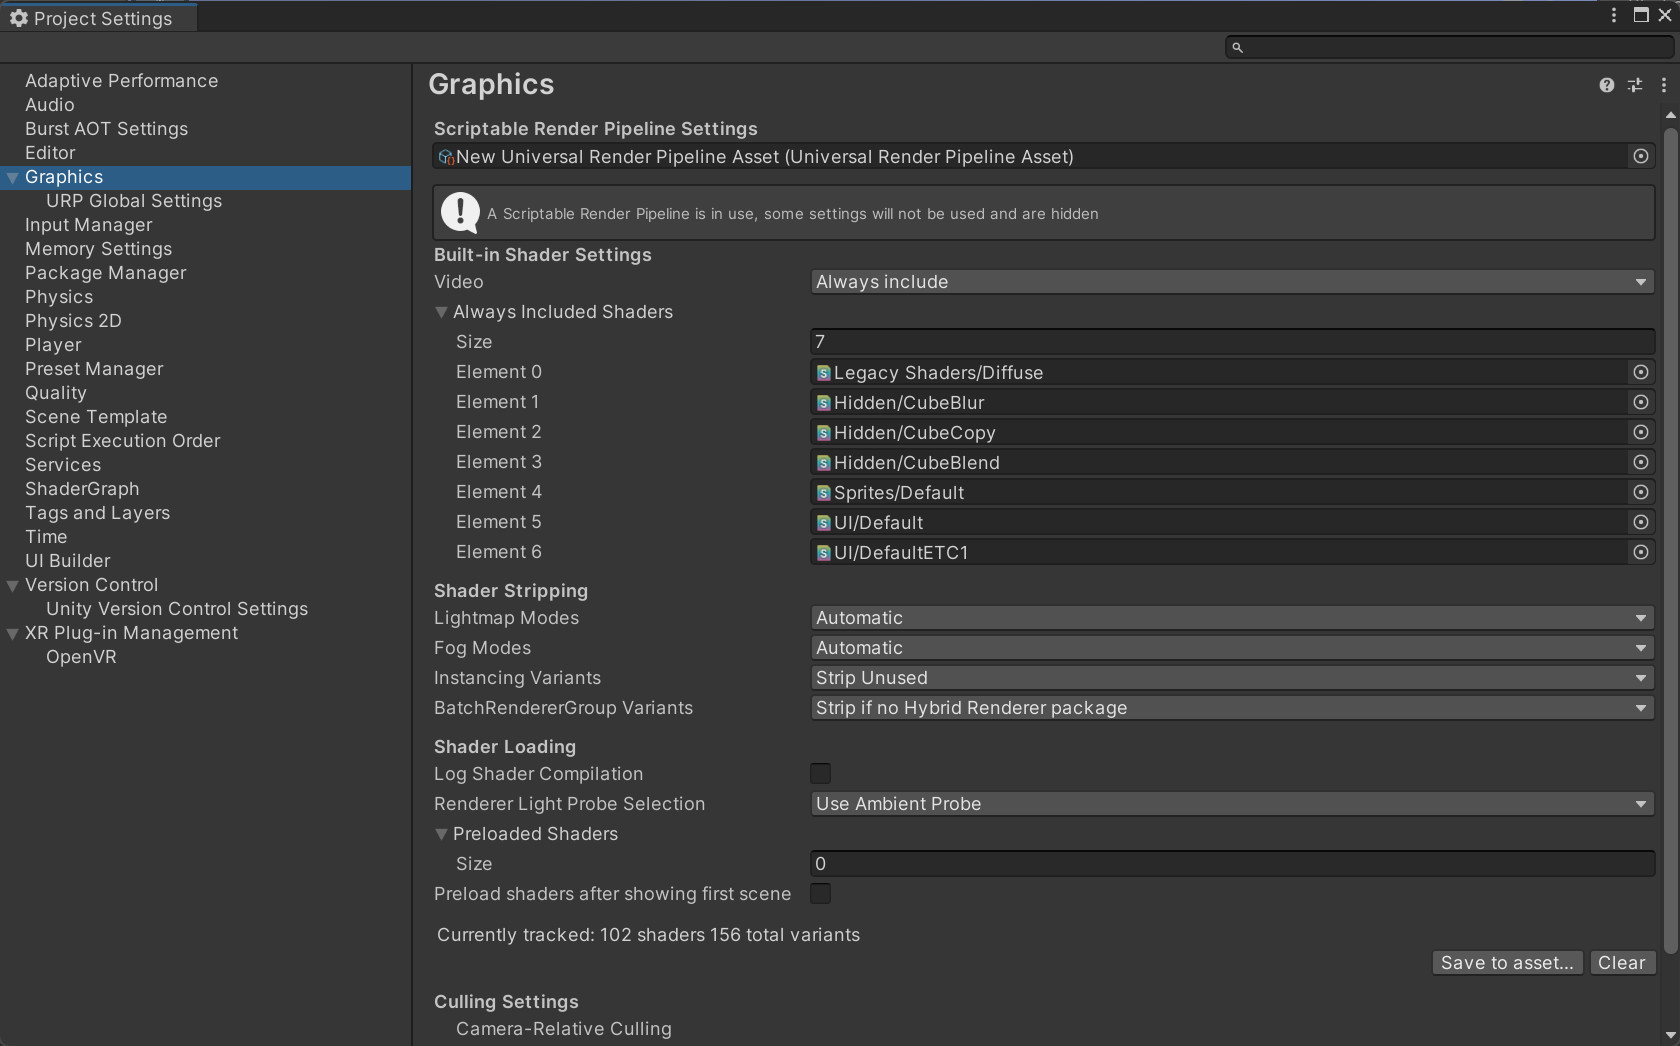The width and height of the screenshot is (1680, 1046).
Task: Click the UI/DefaultETC1 shader icon
Action: pos(823,553)
